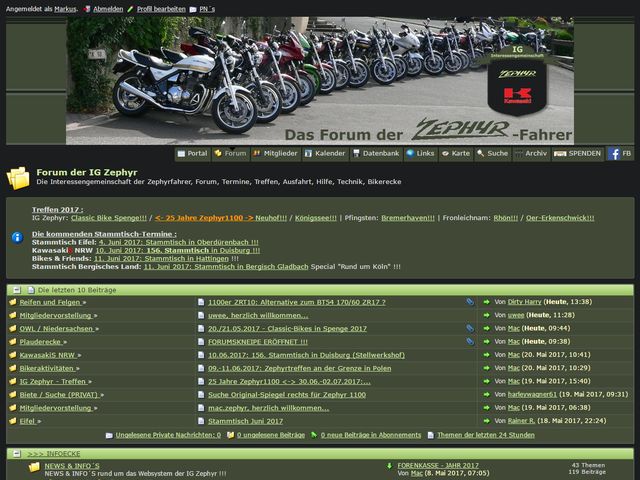
Task: Go to latest post by Dirty Harry arrow
Action: [486, 302]
